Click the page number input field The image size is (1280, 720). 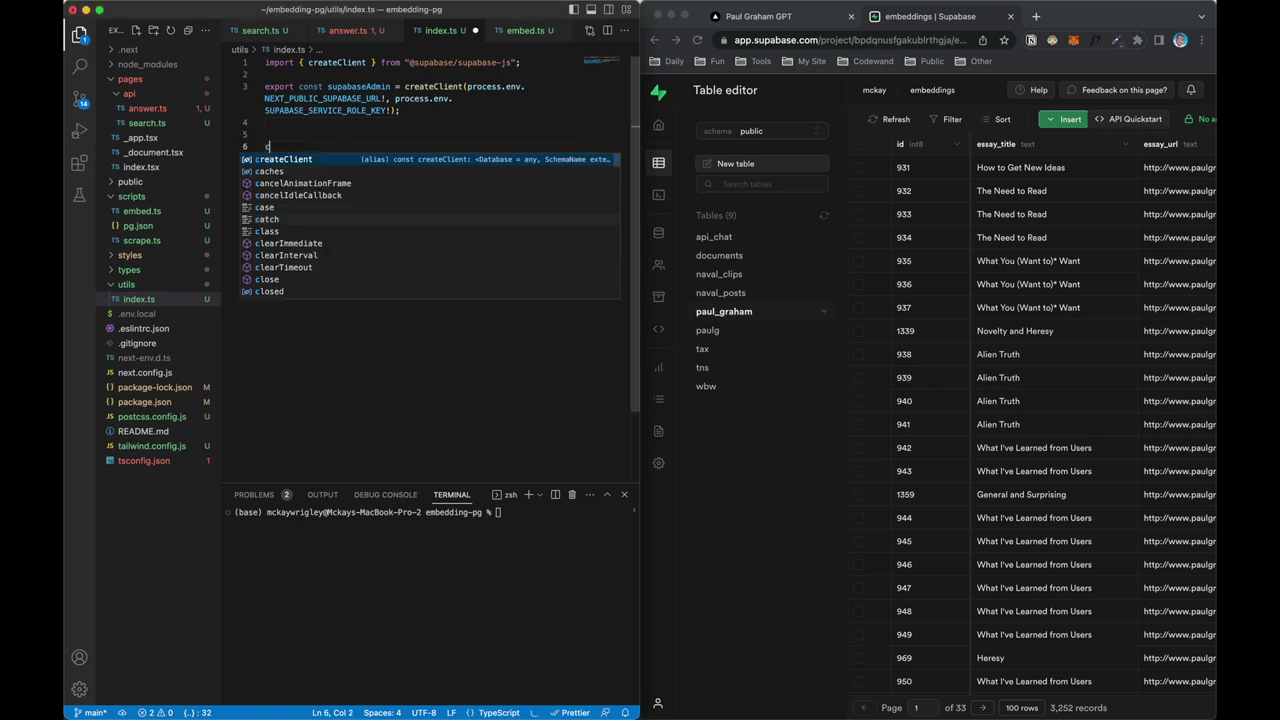[x=923, y=708]
